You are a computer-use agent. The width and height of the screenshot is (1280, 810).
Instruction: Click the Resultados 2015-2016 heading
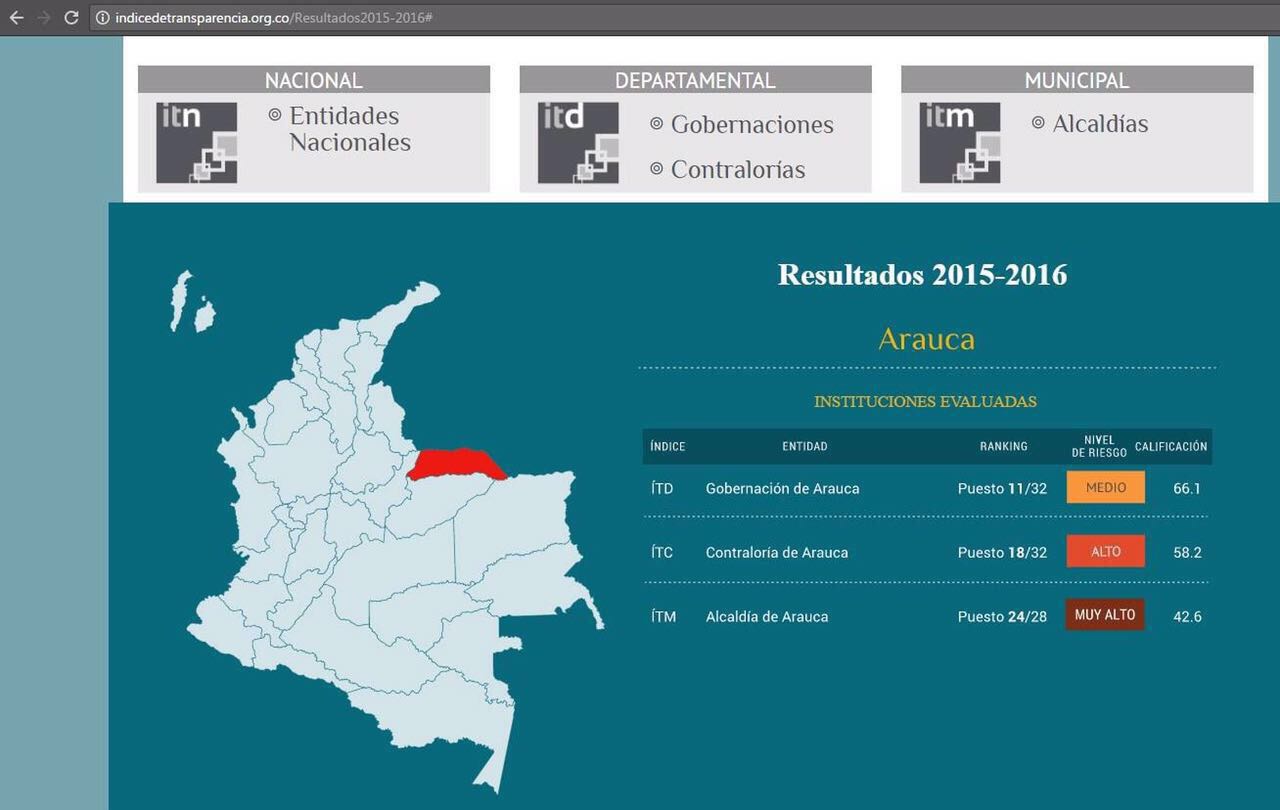(922, 274)
